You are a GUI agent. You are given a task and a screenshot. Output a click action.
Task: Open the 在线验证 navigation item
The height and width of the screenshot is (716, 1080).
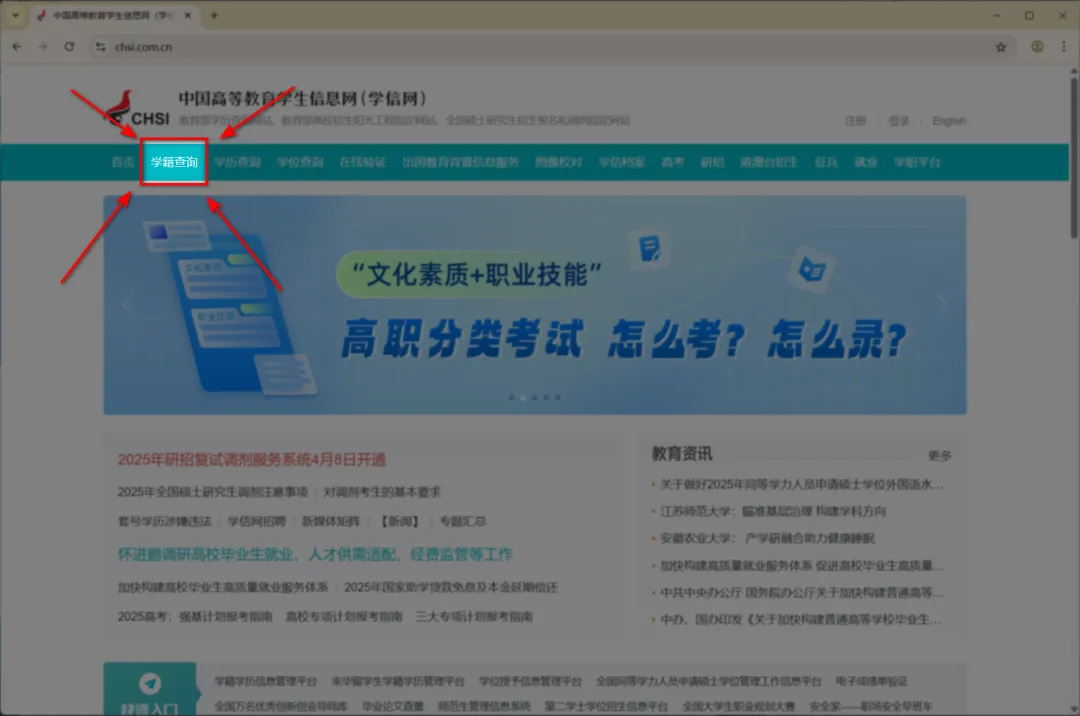tap(363, 162)
